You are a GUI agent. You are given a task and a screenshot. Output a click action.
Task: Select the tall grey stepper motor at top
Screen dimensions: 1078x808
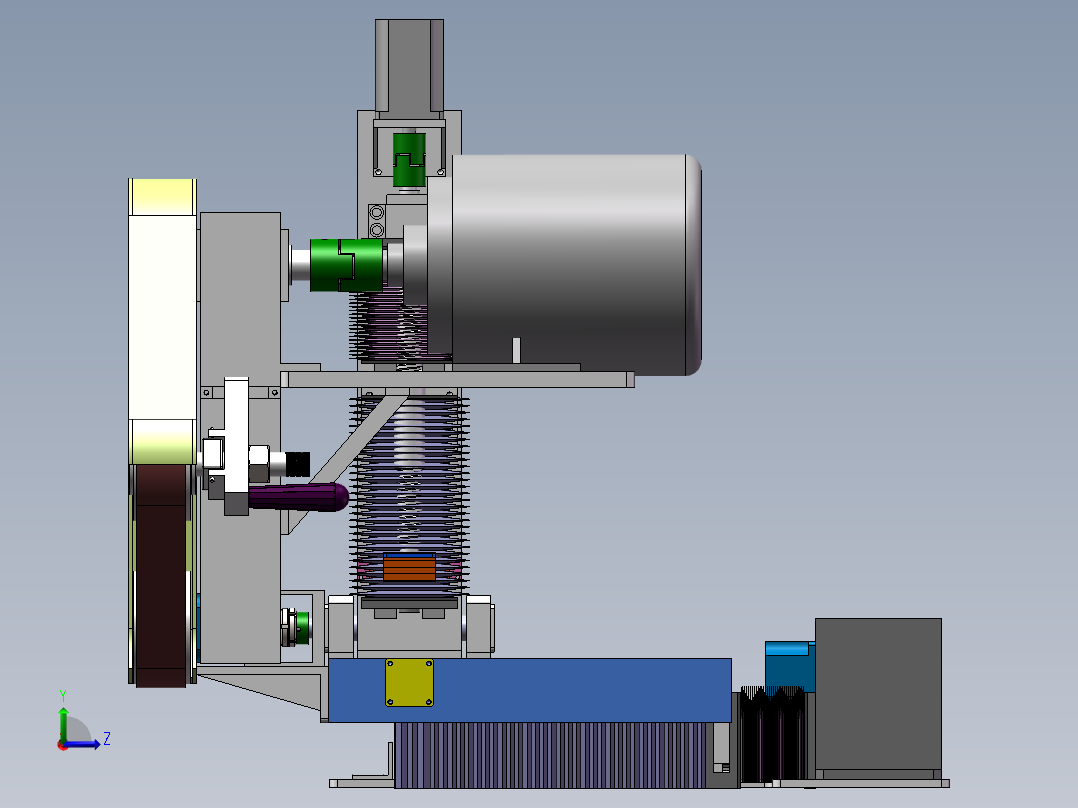pyautogui.click(x=409, y=65)
